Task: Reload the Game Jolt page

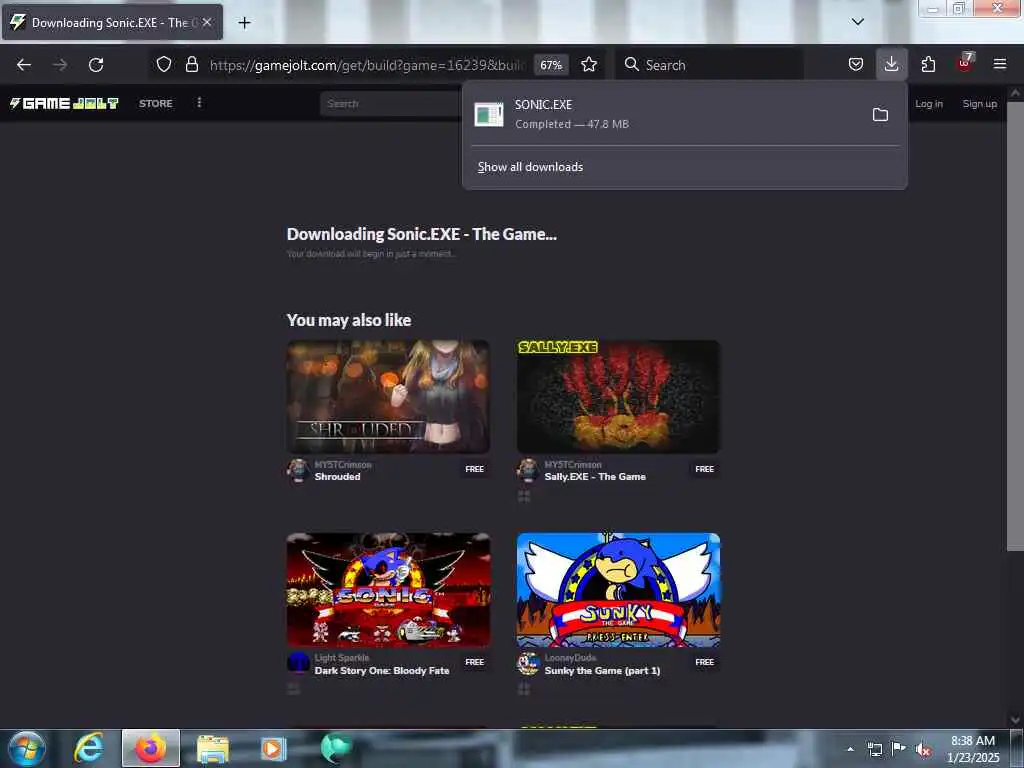Action: (96, 65)
